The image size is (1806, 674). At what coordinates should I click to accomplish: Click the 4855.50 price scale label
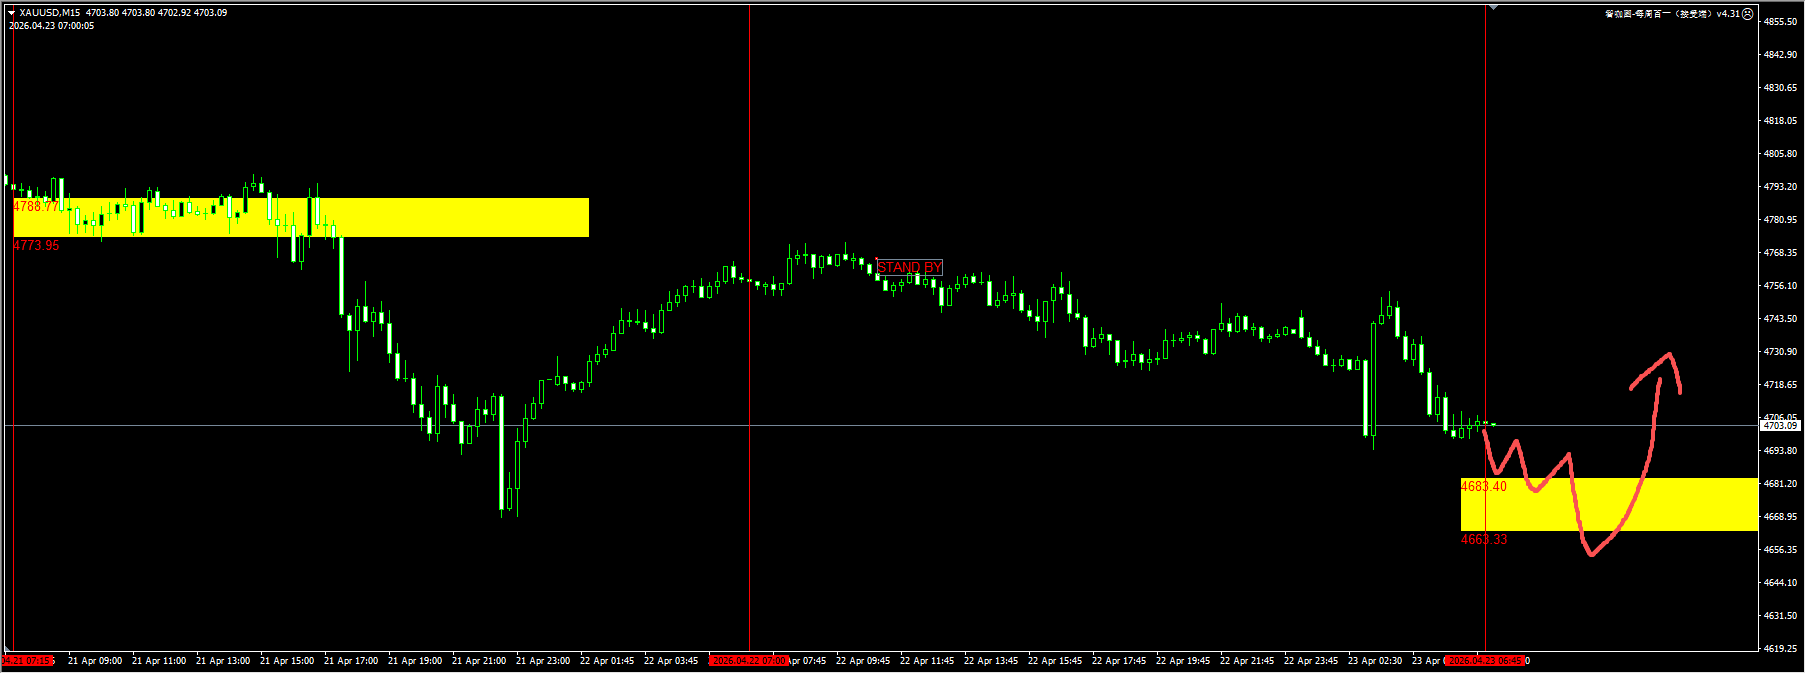tap(1780, 21)
